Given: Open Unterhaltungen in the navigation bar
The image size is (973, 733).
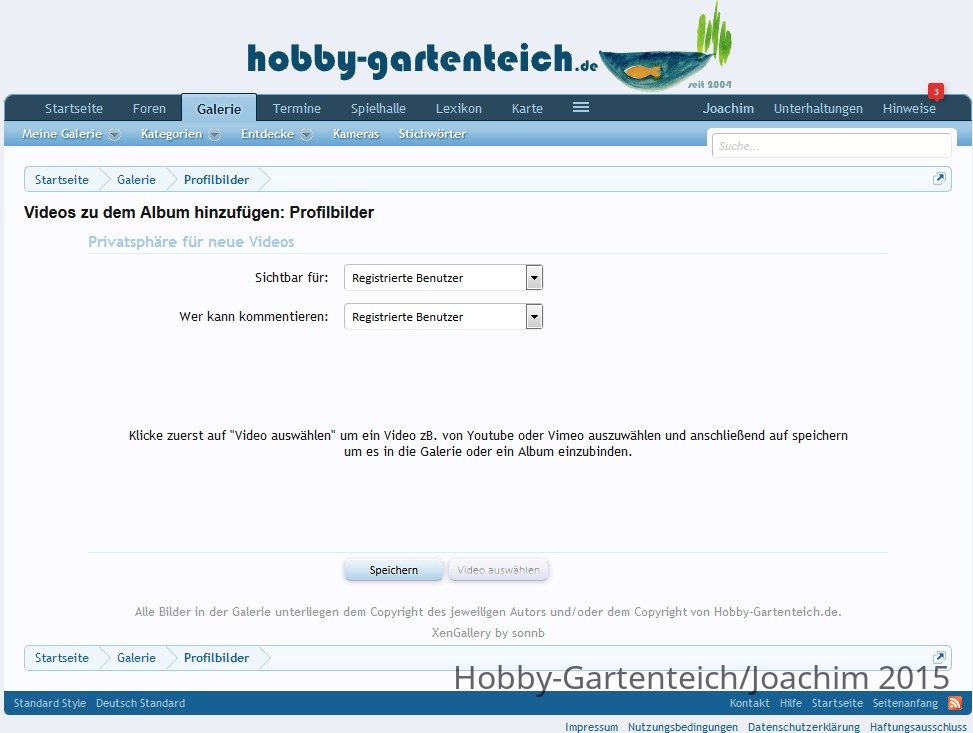Looking at the screenshot, I should point(818,108).
